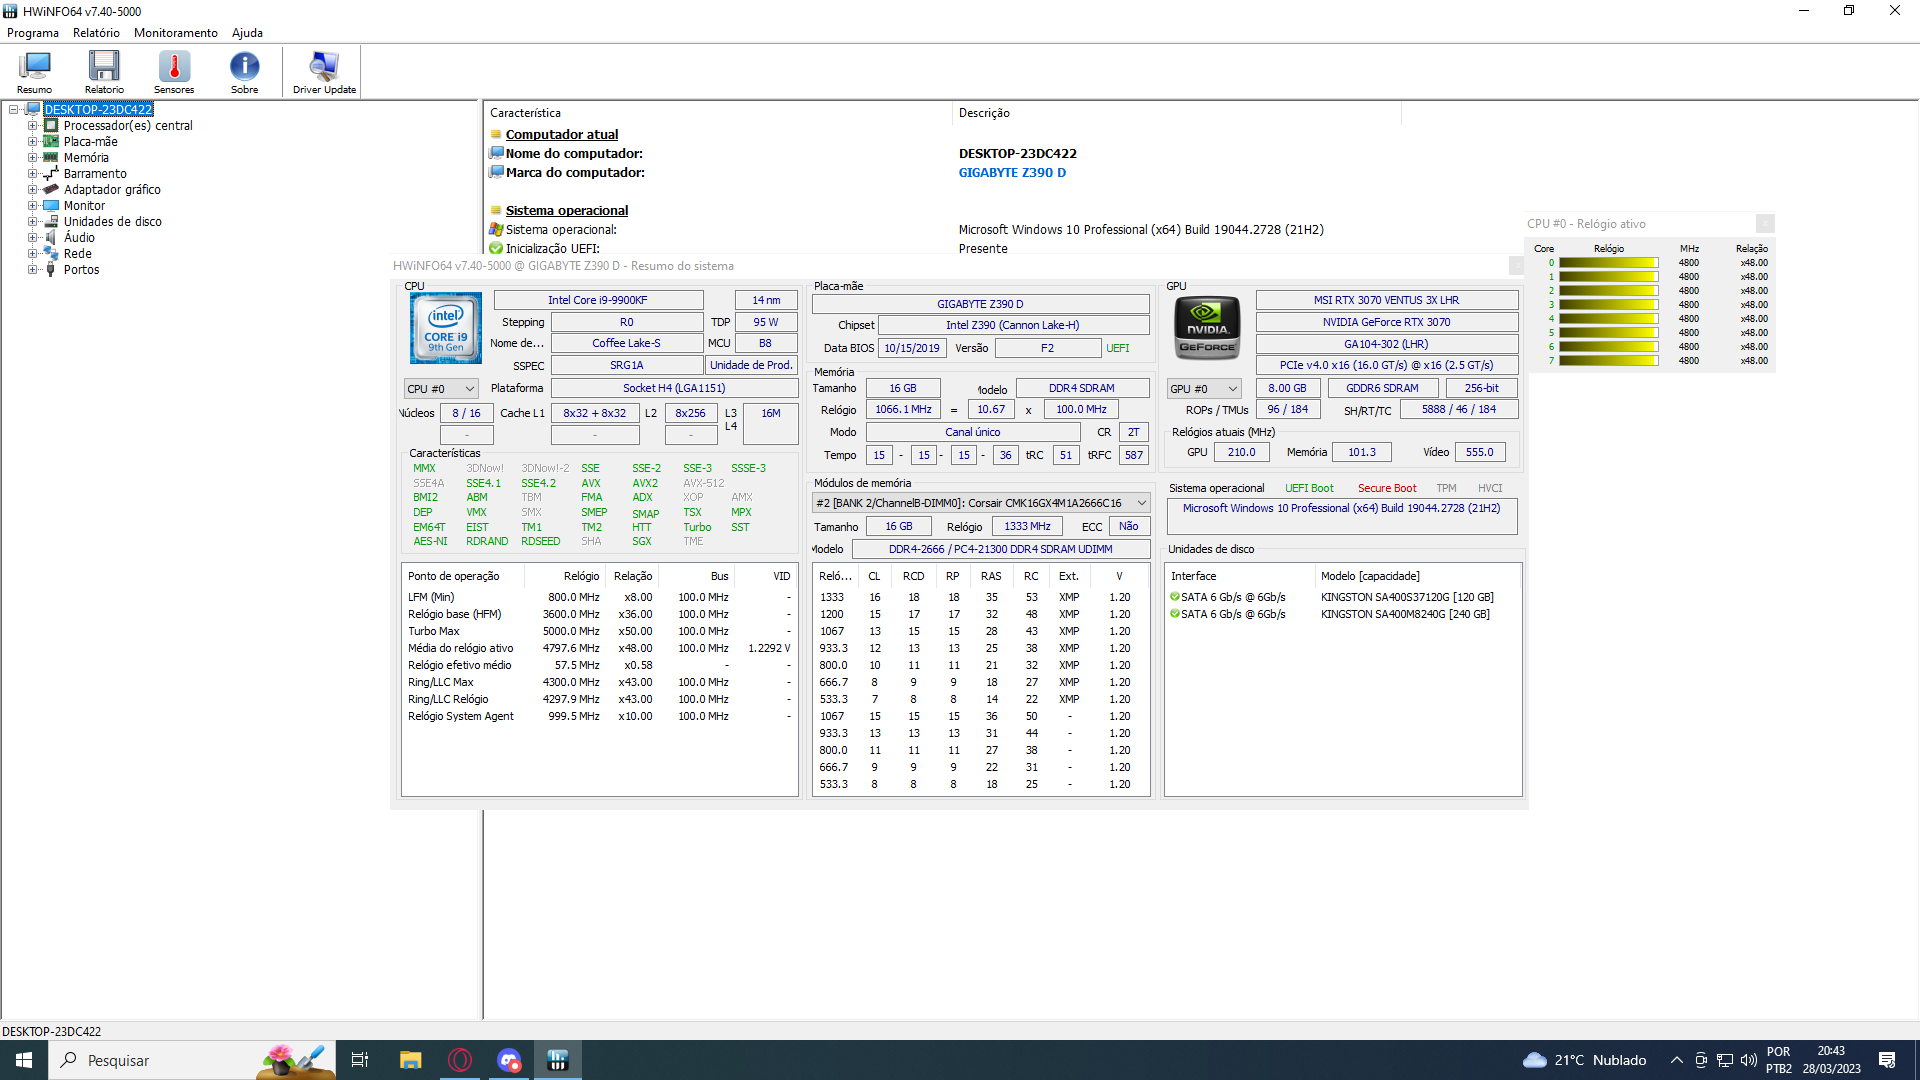Select the Adaptador gráfico tree icon
This screenshot has width=1920, height=1080.
click(x=51, y=190)
